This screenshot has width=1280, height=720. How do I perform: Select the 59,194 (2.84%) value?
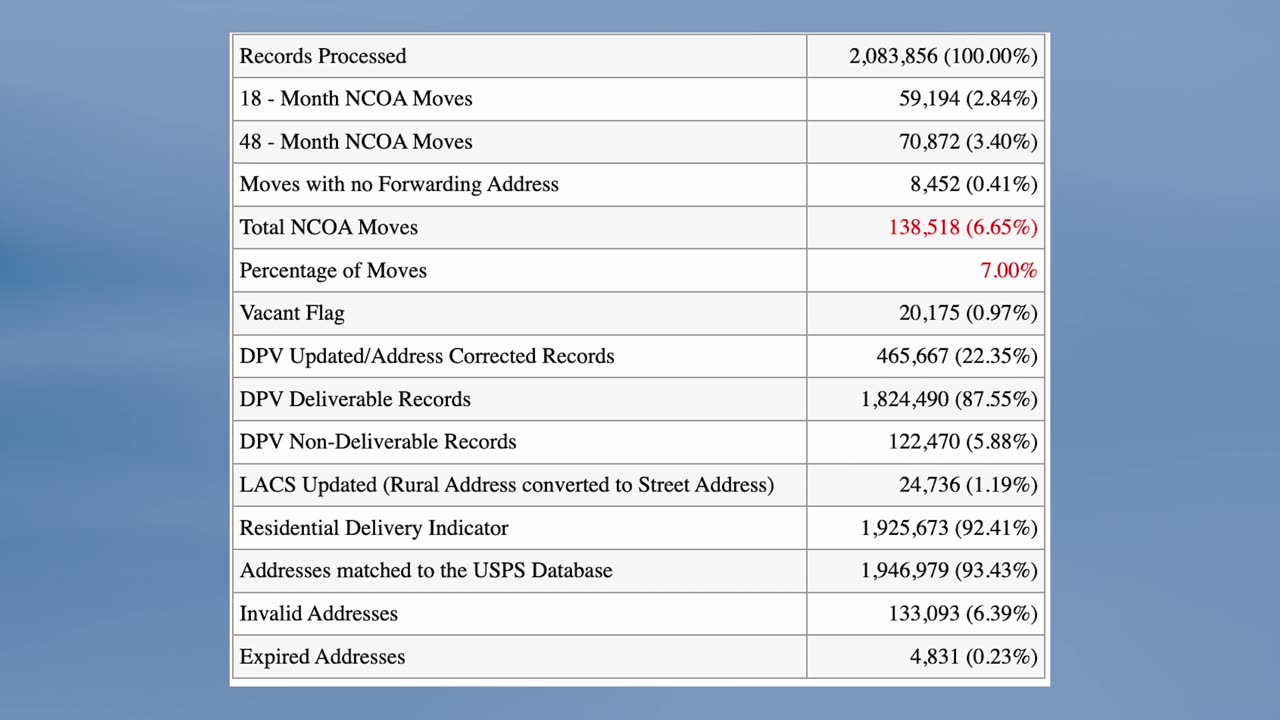[x=968, y=99]
